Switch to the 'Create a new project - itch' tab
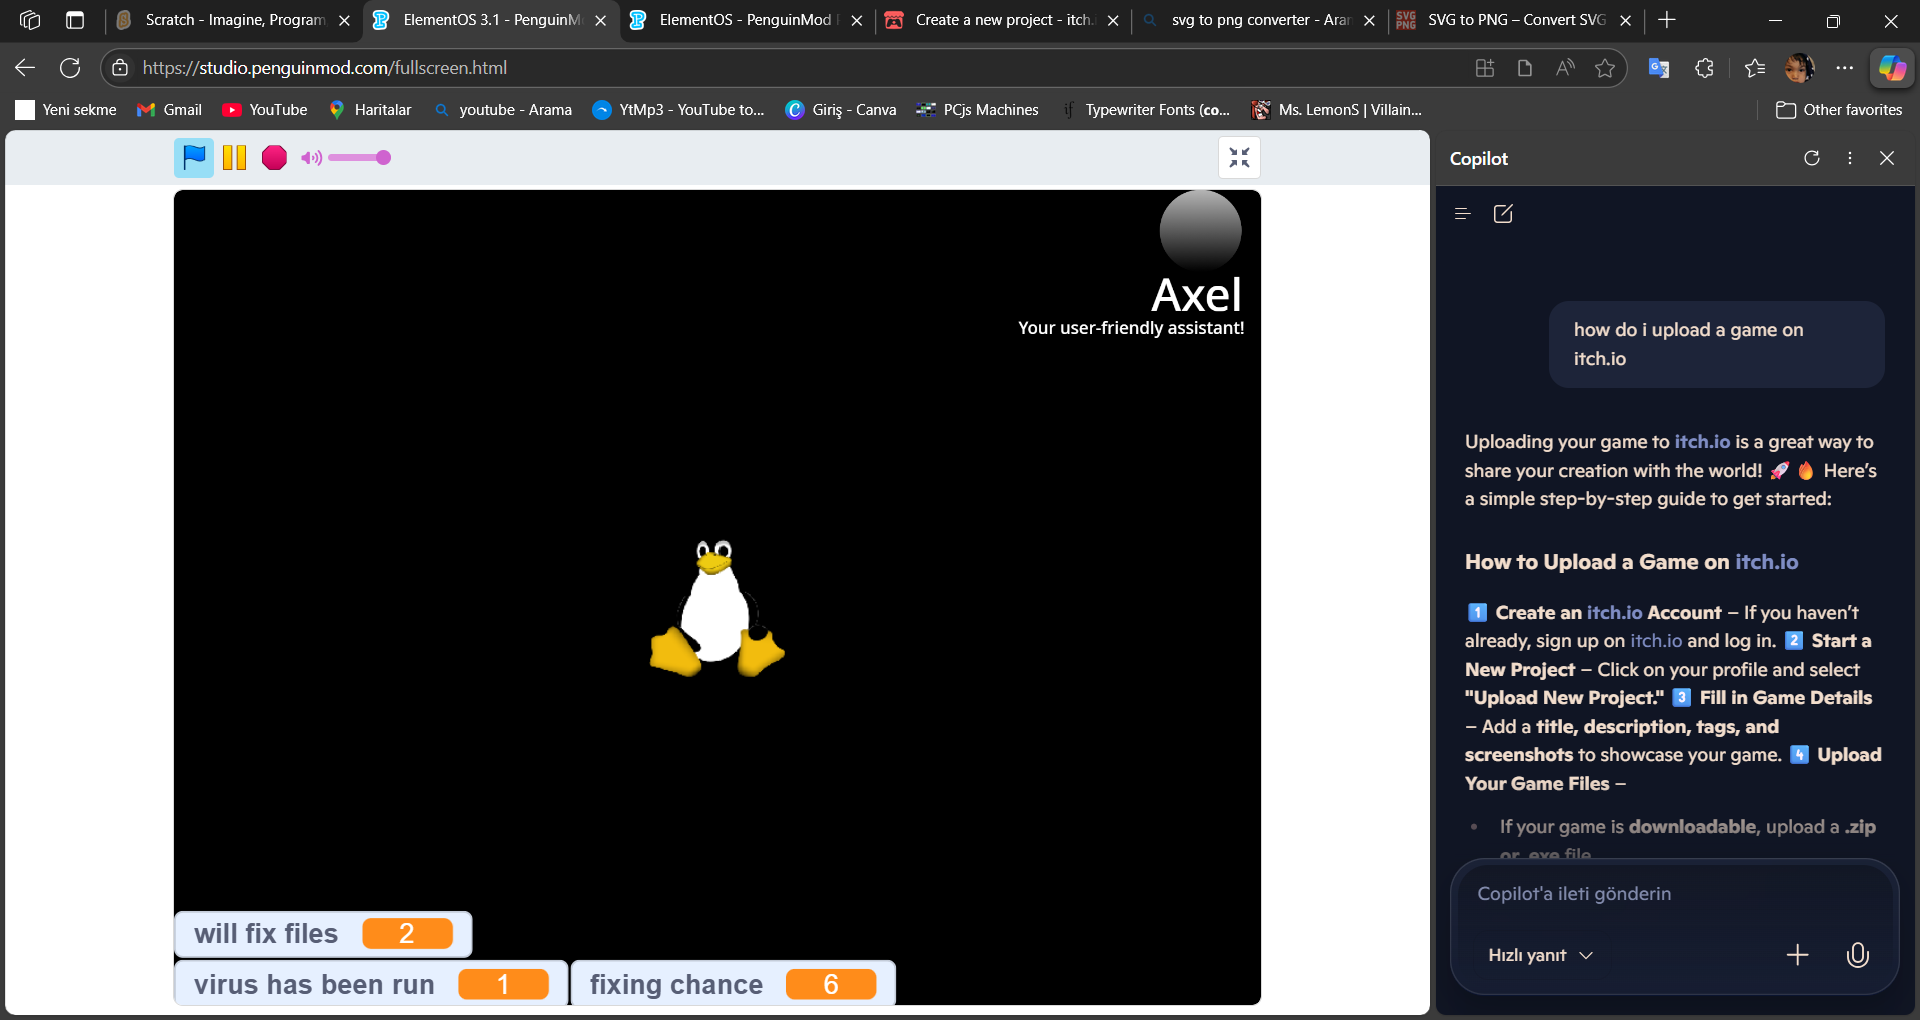Viewport: 1920px width, 1020px height. pyautogui.click(x=1003, y=20)
